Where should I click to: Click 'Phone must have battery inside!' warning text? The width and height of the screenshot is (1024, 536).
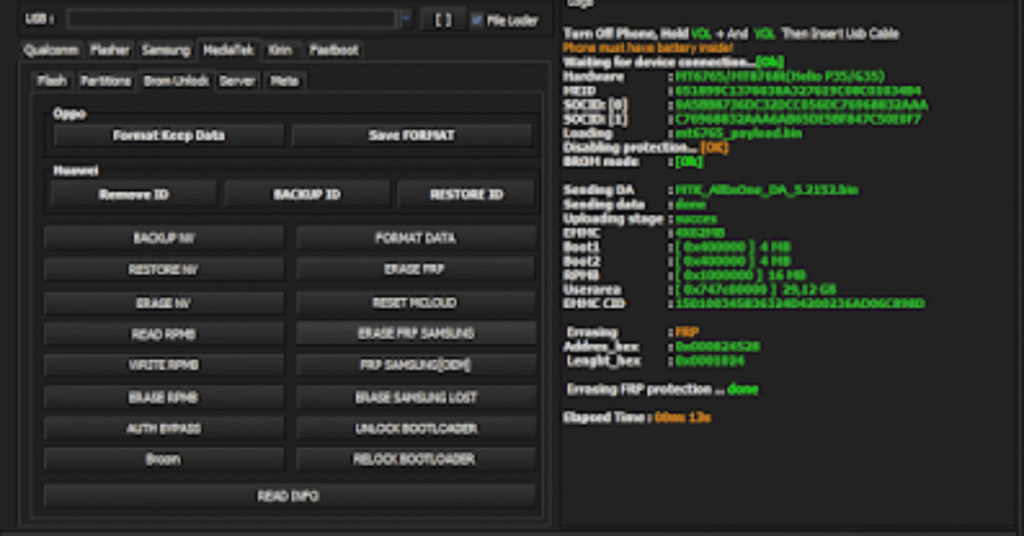(x=648, y=48)
